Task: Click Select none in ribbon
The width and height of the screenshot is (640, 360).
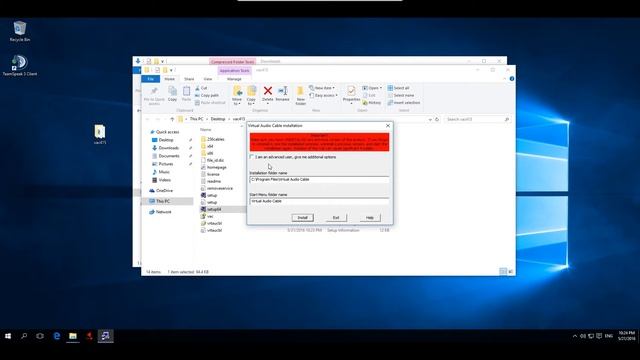Action: pos(400,96)
